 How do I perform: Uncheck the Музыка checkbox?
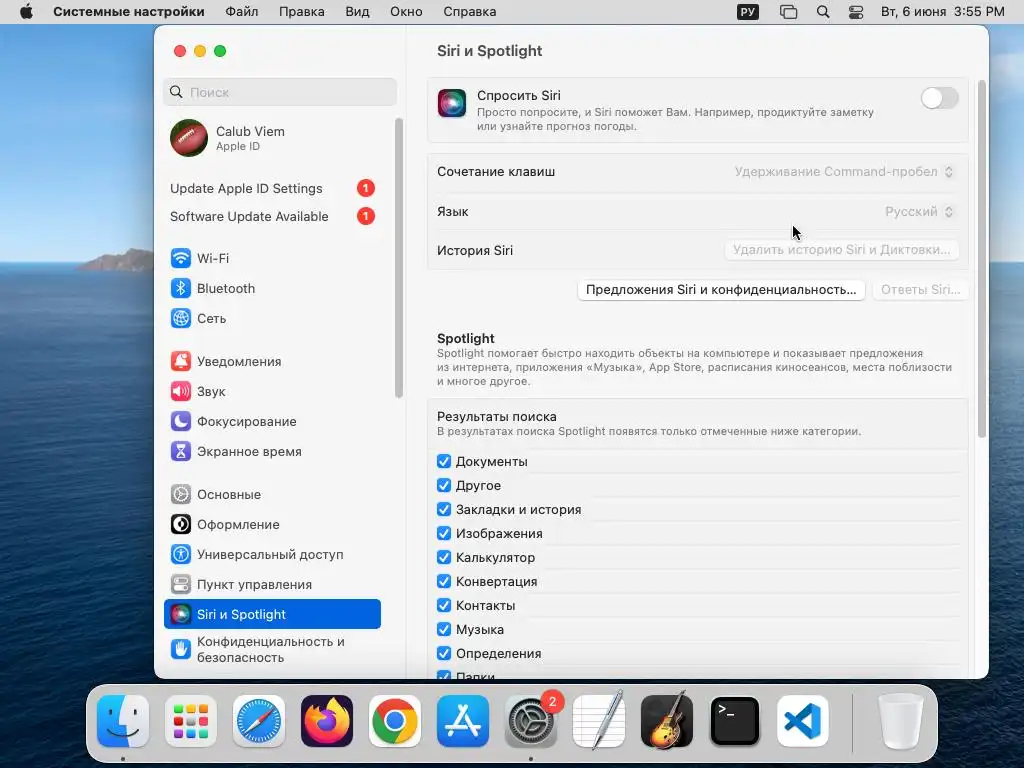[x=444, y=629]
